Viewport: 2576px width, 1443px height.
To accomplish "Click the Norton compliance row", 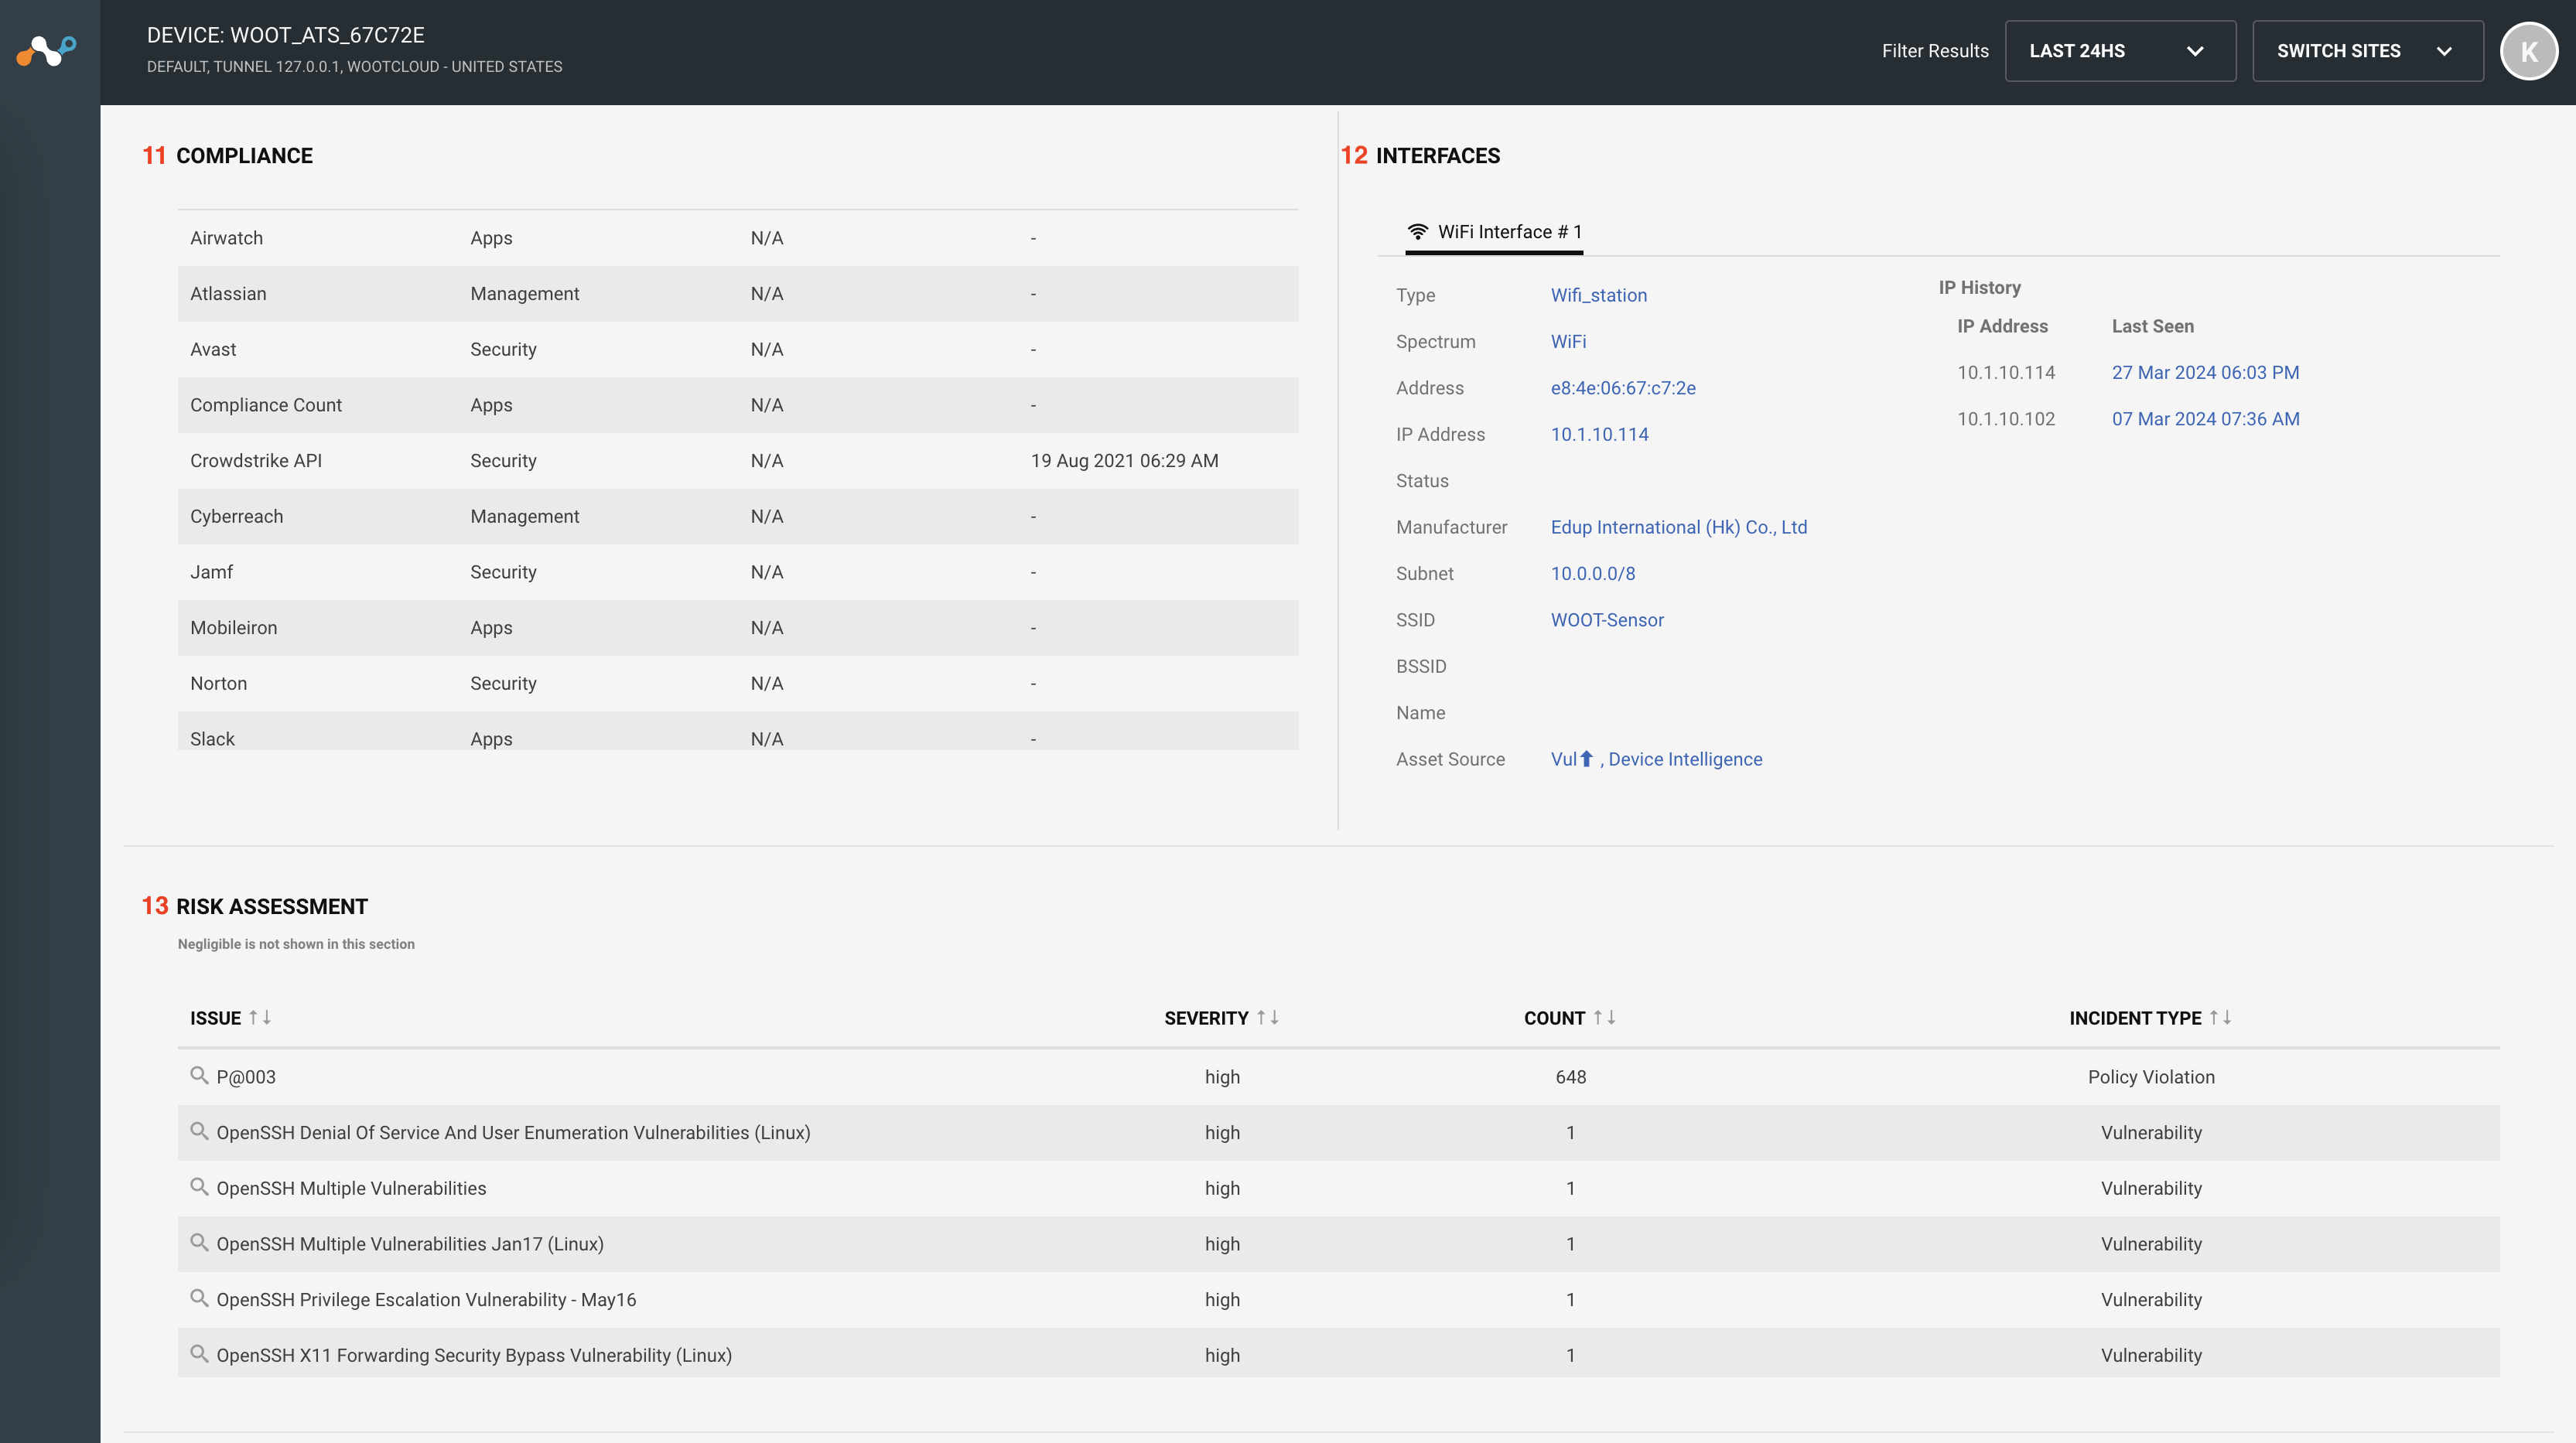I will (x=738, y=684).
